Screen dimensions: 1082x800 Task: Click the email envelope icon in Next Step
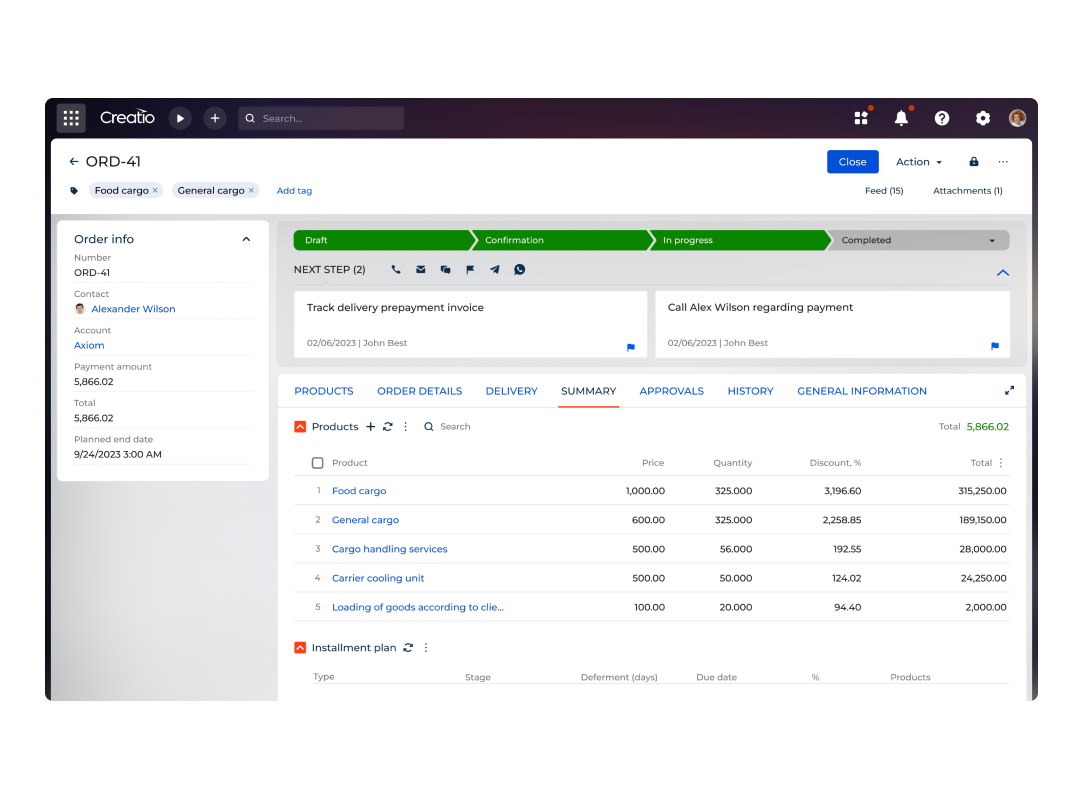pos(421,269)
